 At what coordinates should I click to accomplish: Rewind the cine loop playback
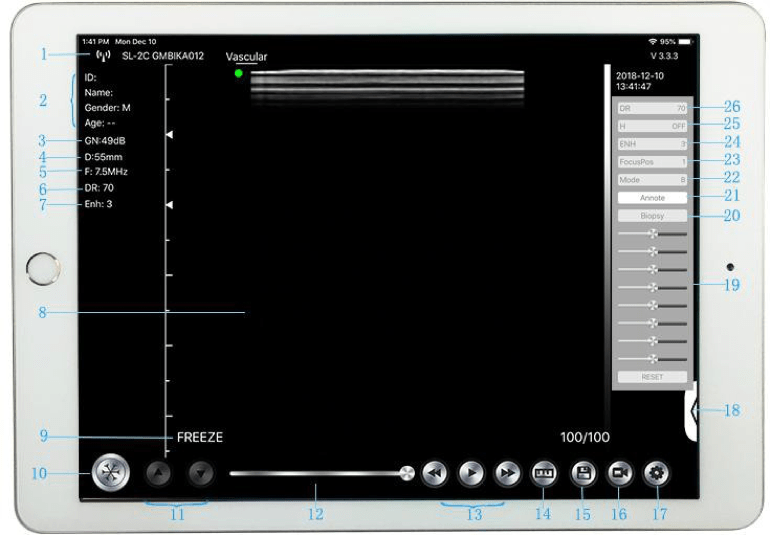click(435, 473)
